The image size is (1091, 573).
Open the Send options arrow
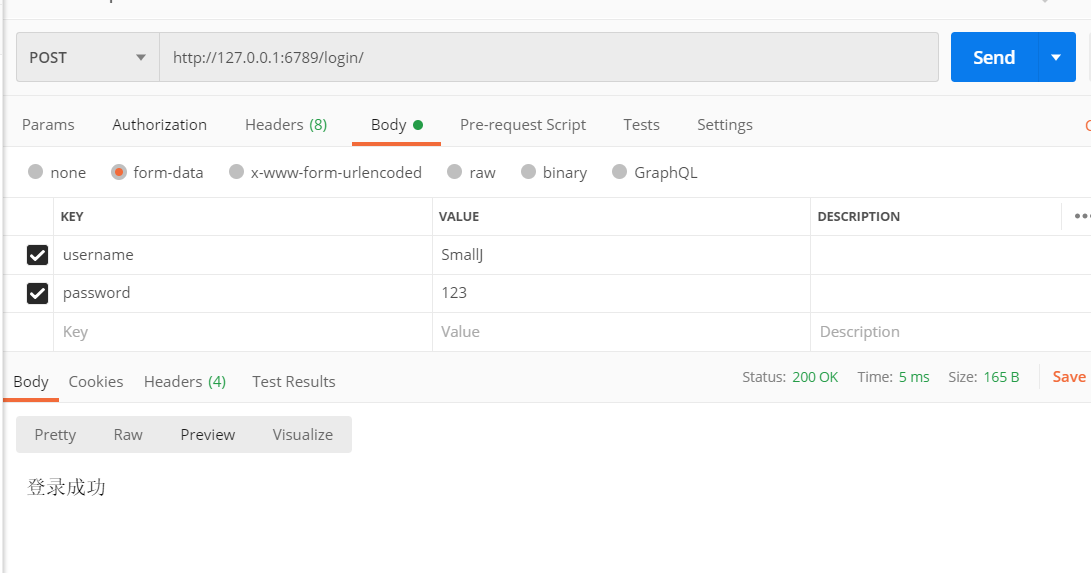click(x=1056, y=57)
